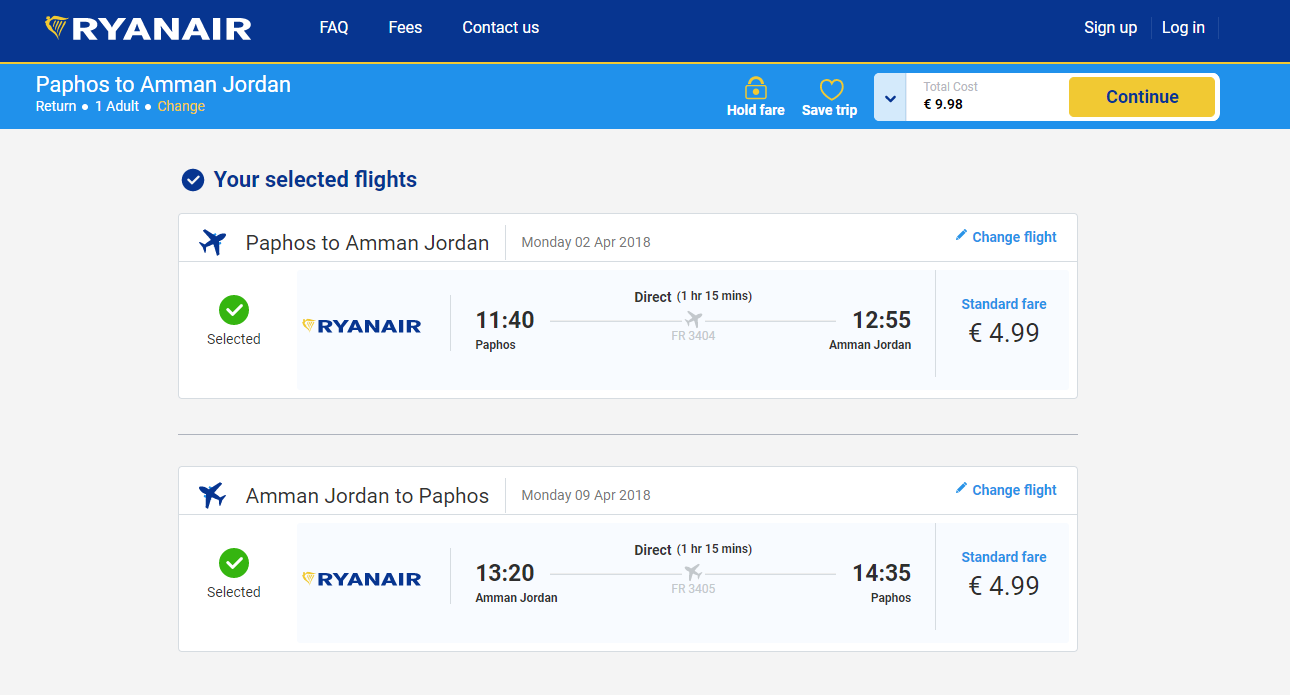Click the orange Change link under route
This screenshot has width=1290, height=695.
181,107
